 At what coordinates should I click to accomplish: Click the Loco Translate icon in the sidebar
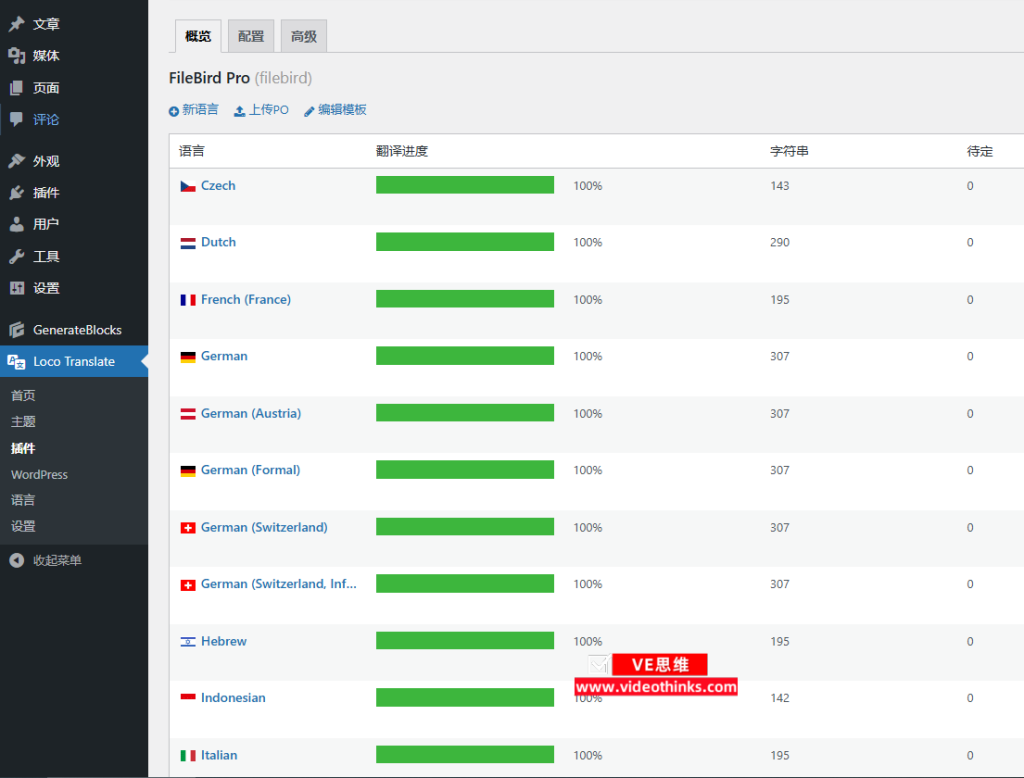(x=16, y=361)
